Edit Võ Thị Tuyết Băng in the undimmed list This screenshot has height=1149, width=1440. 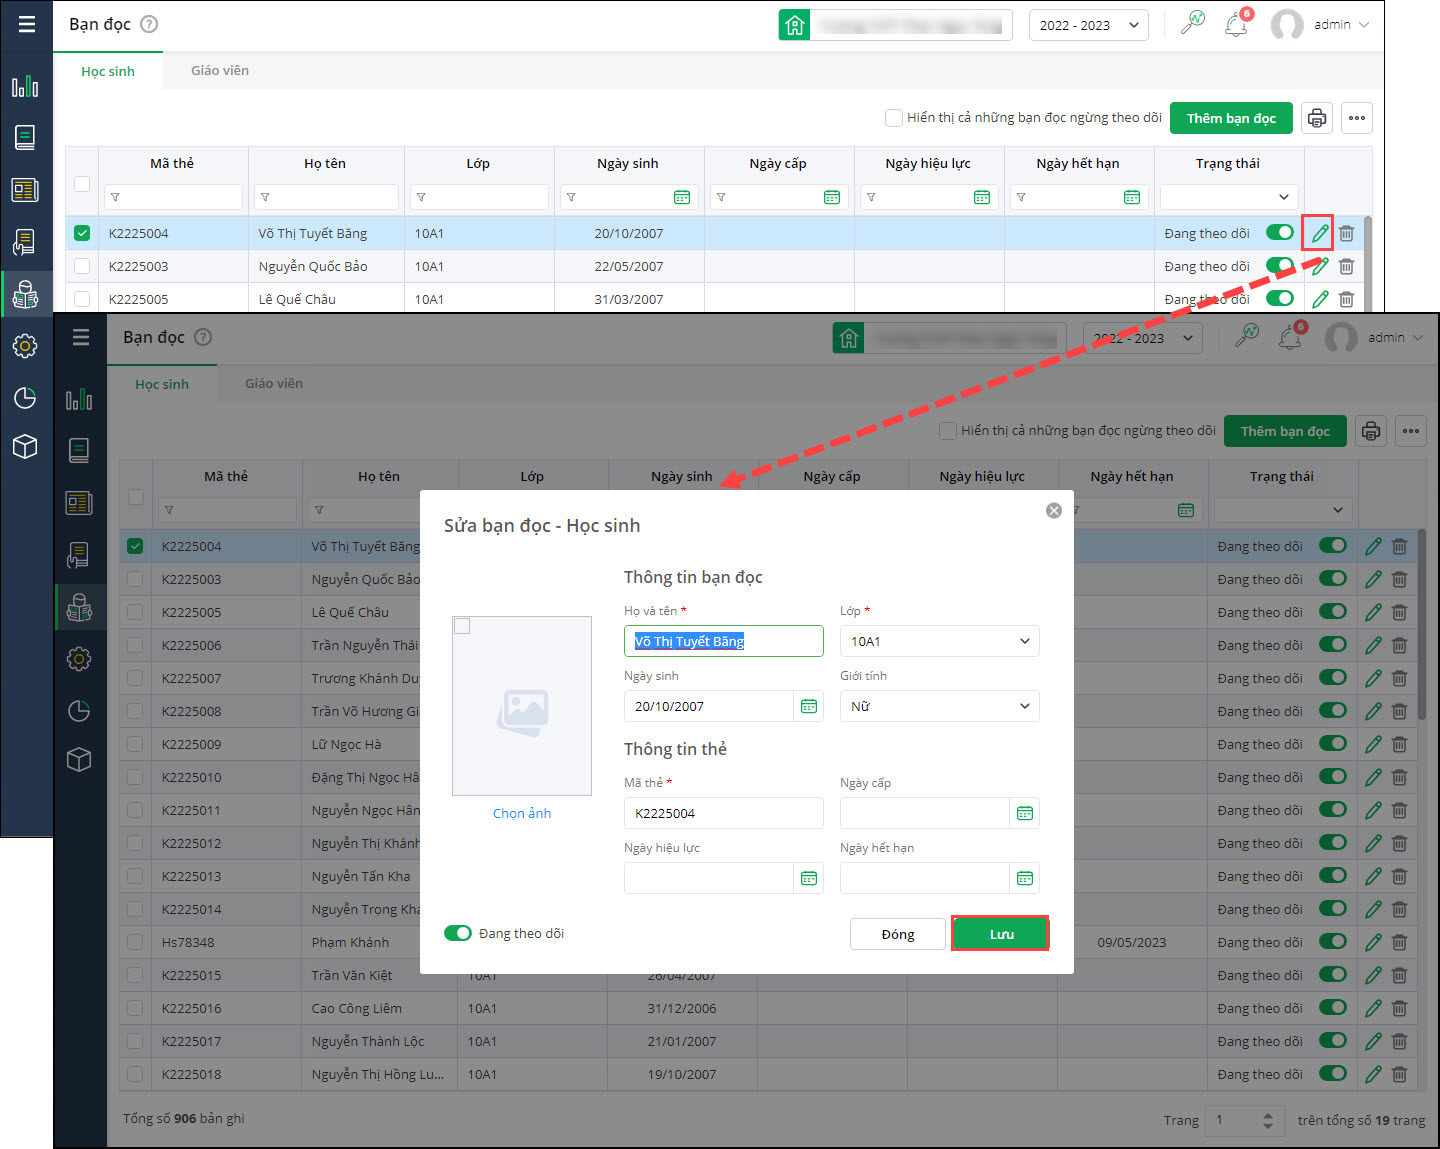(x=1319, y=233)
